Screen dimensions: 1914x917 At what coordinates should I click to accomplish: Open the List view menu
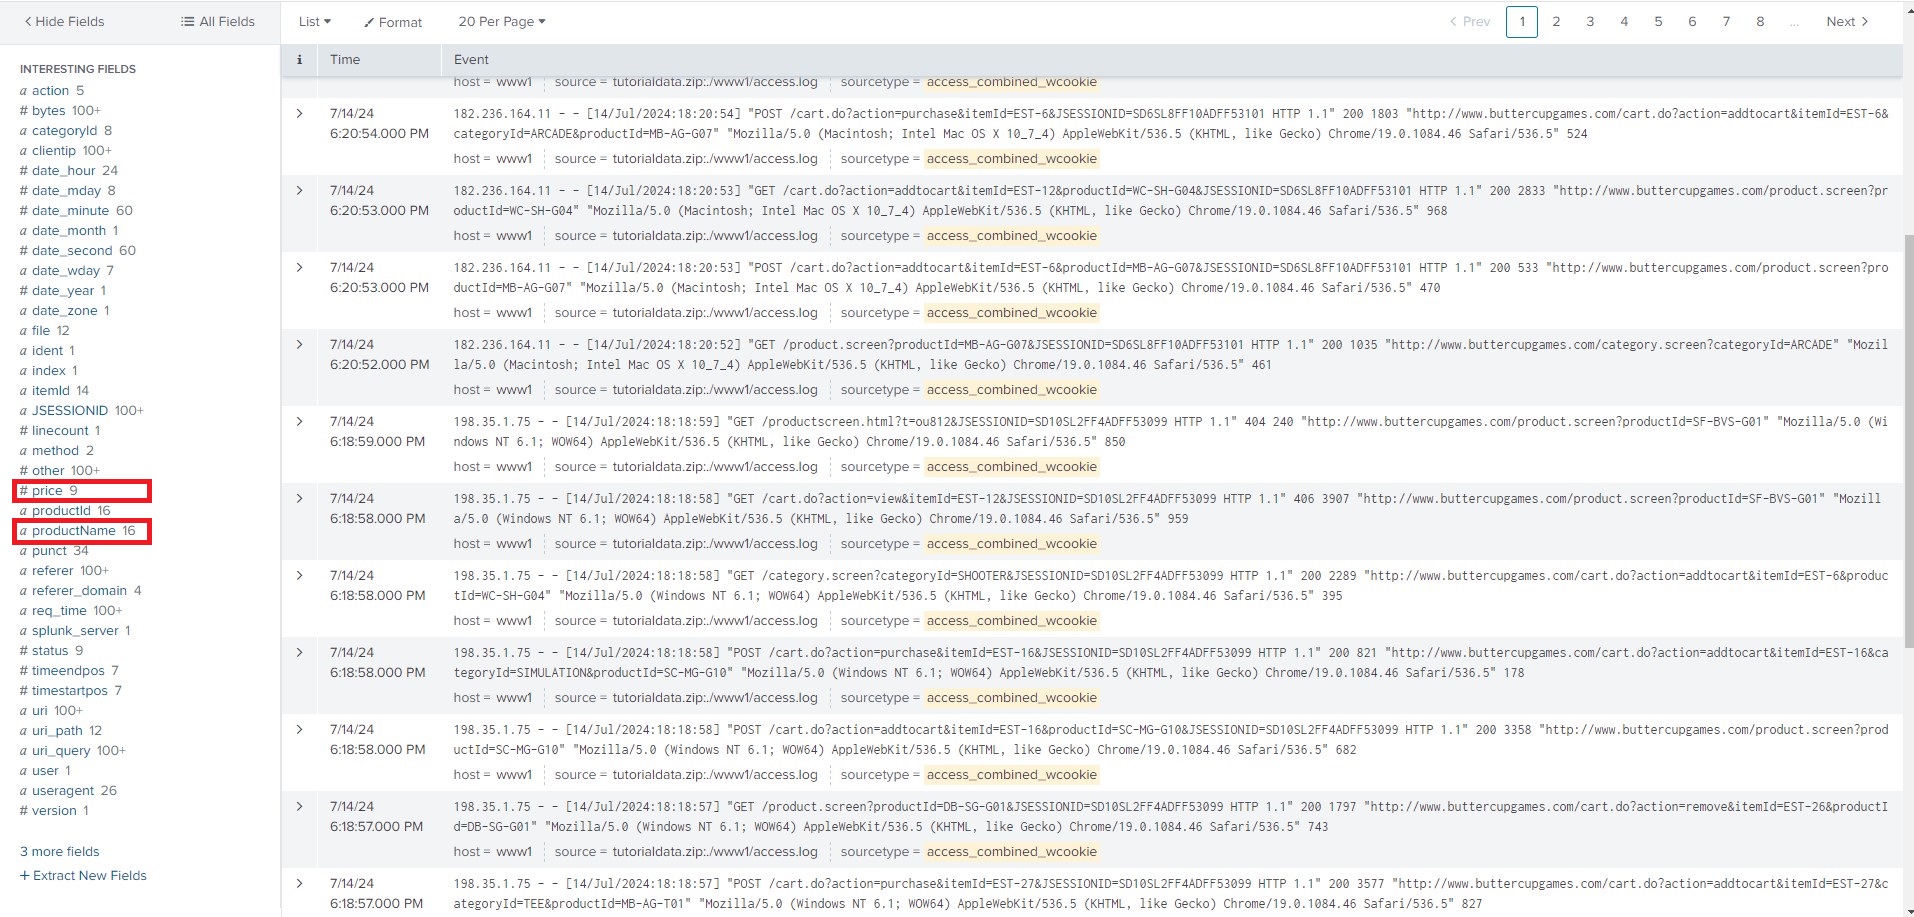[x=312, y=21]
